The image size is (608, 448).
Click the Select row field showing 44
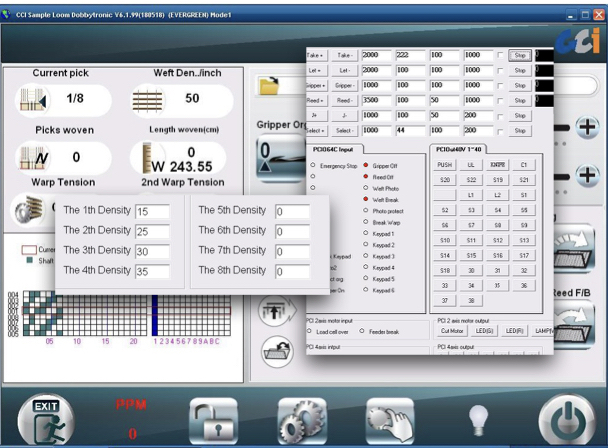pos(410,131)
